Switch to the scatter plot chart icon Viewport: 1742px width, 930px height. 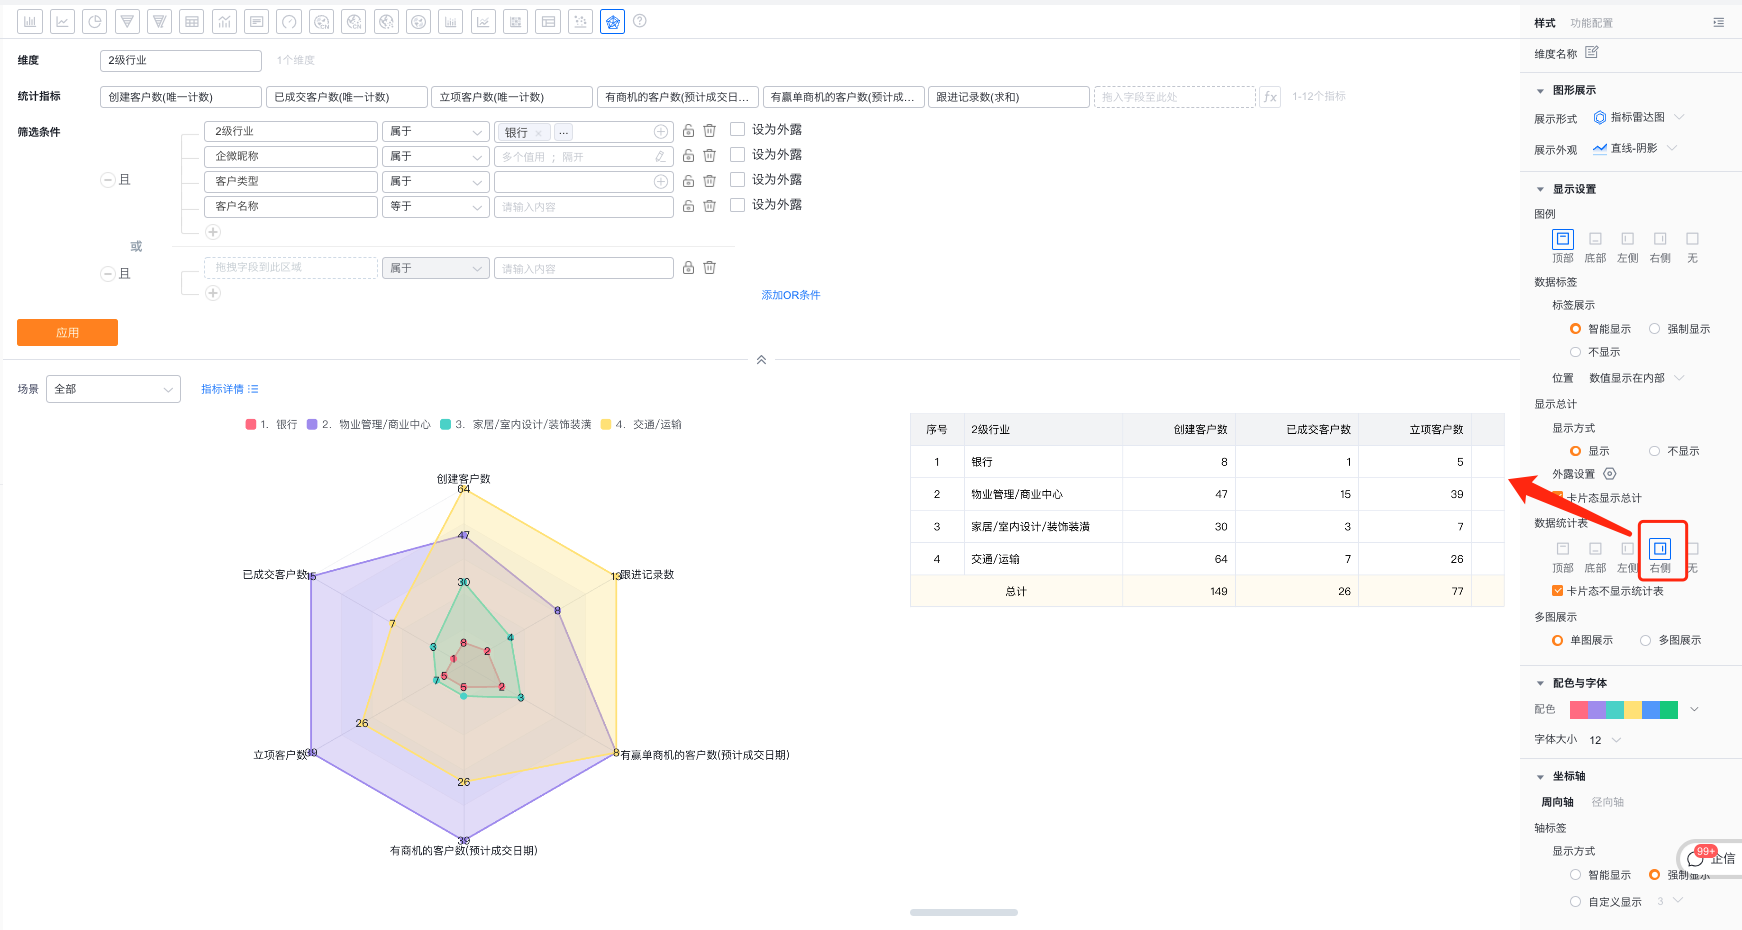(x=580, y=21)
